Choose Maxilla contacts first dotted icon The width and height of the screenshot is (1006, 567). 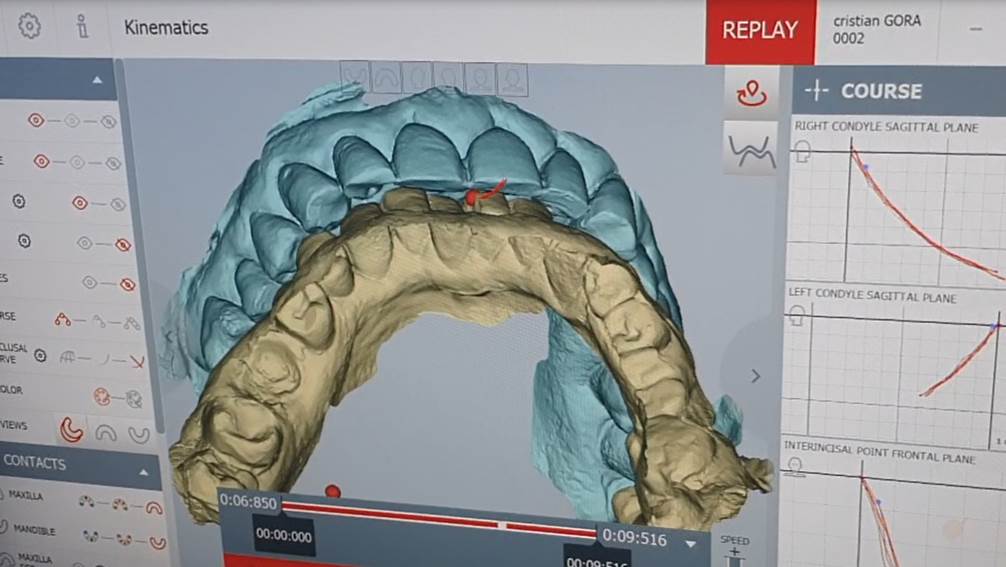[x=87, y=501]
